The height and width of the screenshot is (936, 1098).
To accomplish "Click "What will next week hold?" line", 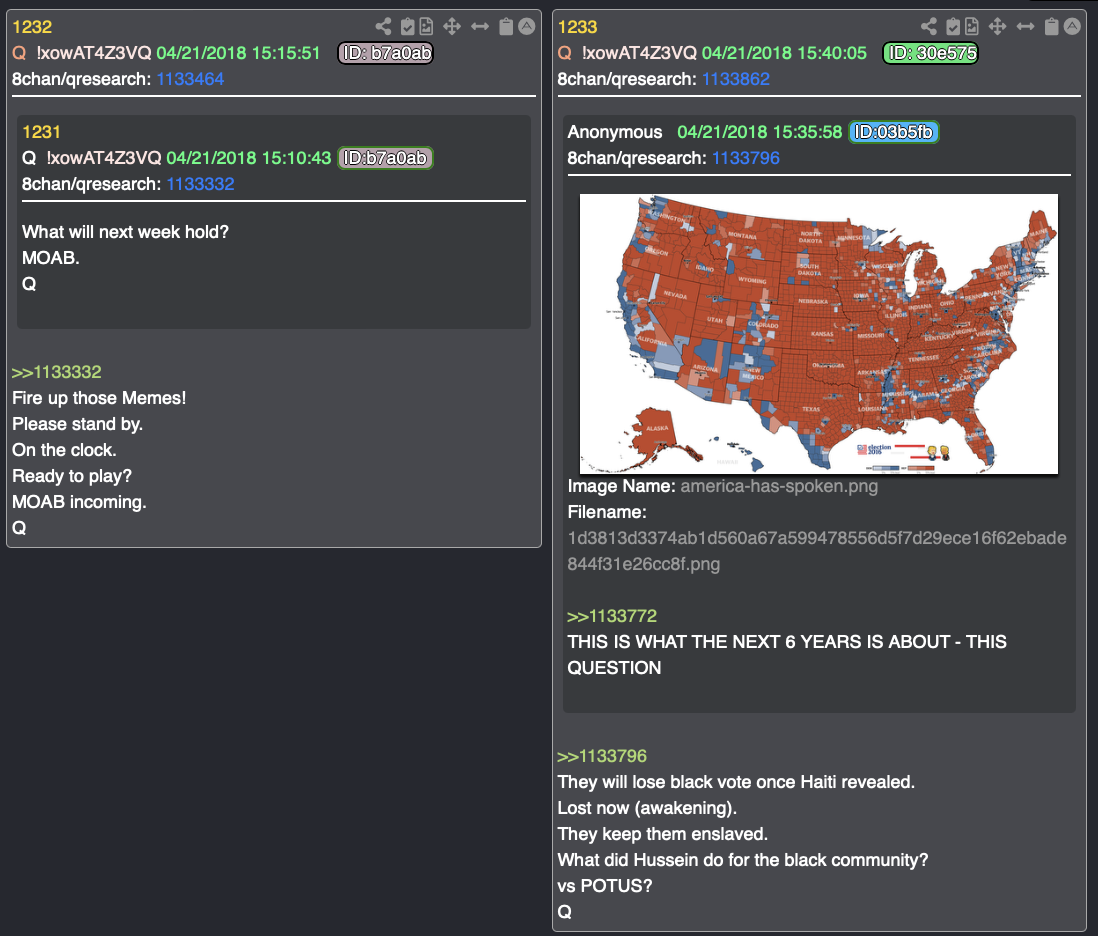I will tap(125, 232).
